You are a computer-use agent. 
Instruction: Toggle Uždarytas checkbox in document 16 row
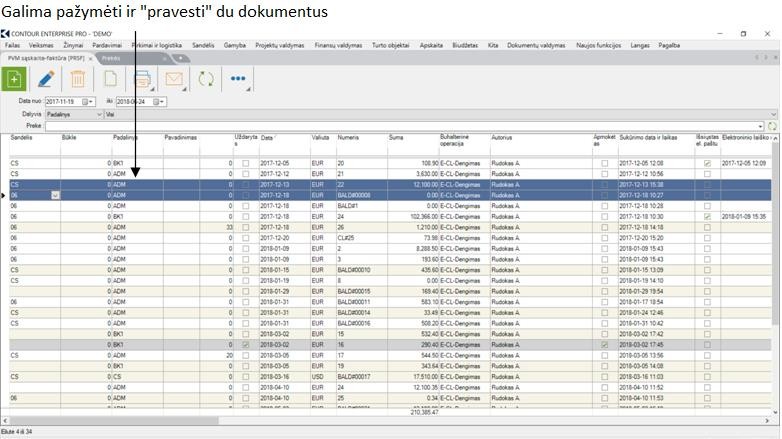245,345
